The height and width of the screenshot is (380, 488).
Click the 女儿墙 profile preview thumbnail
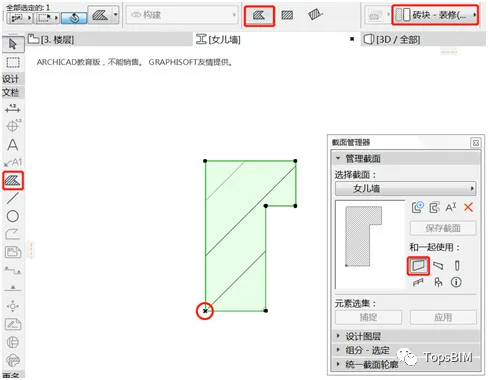coord(369,244)
